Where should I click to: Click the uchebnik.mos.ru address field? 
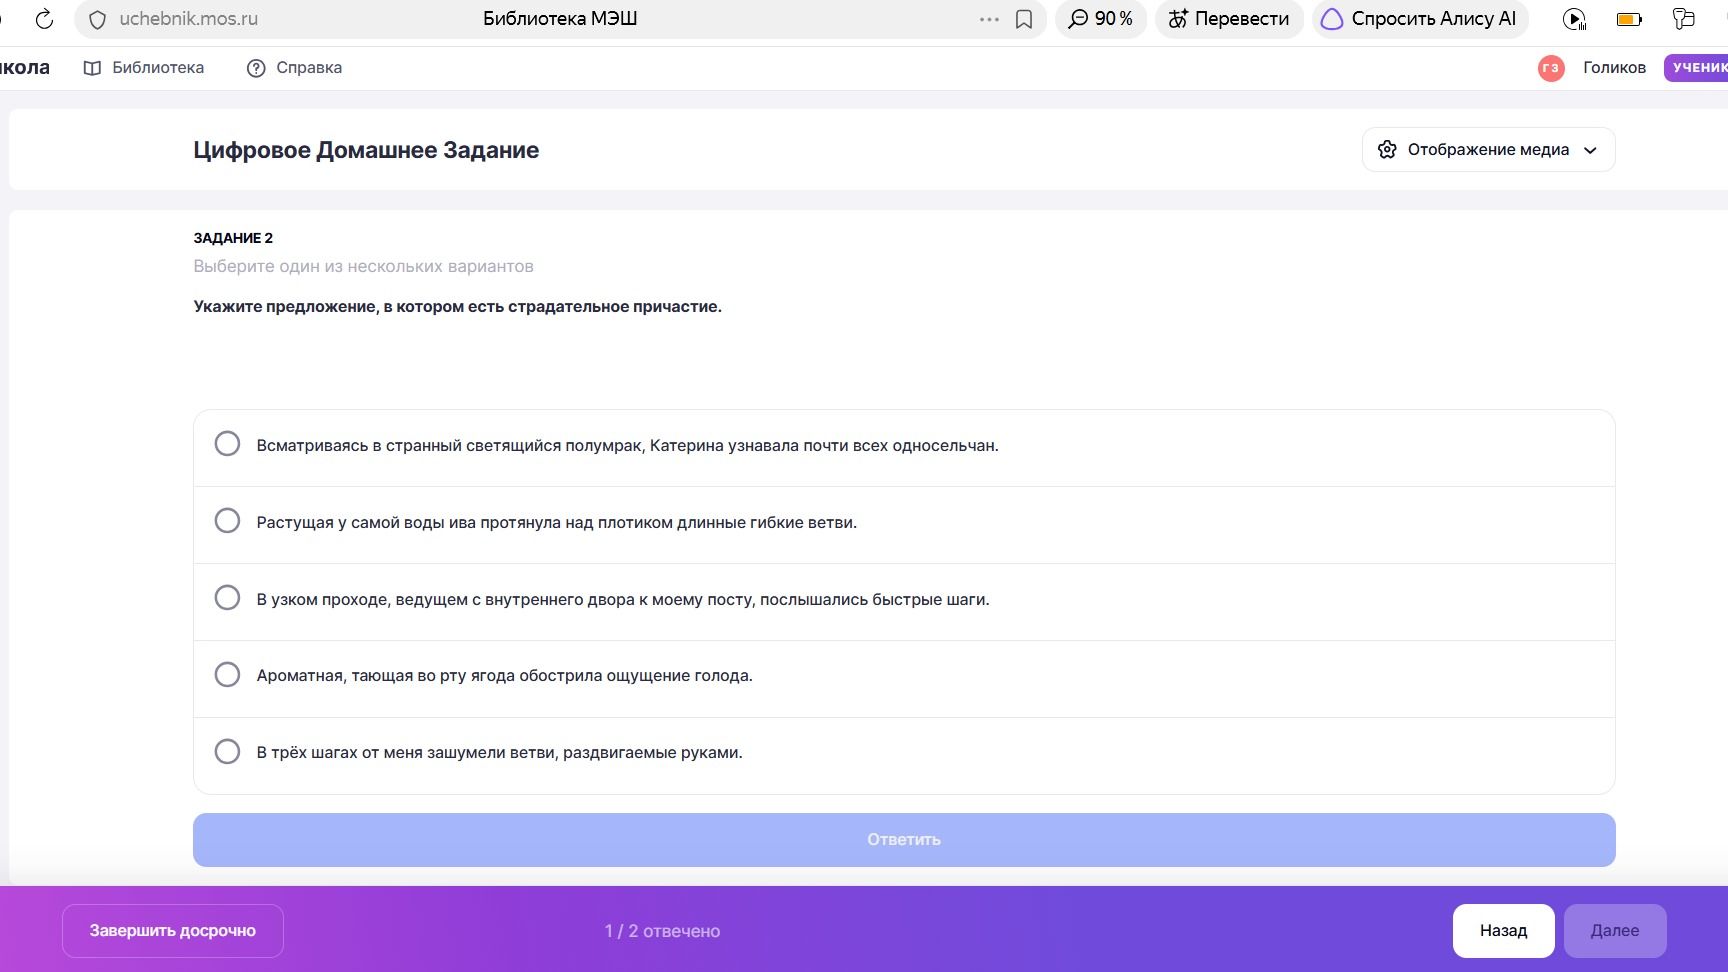(189, 19)
